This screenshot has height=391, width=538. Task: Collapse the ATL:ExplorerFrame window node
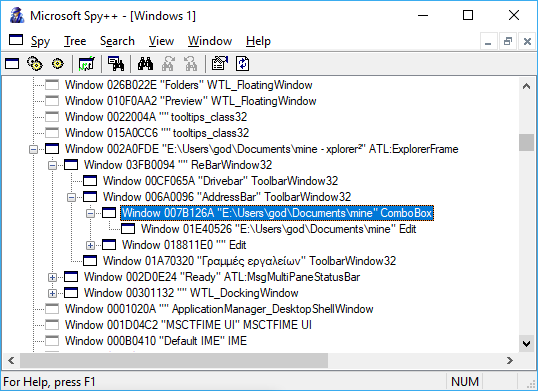[x=33, y=149]
